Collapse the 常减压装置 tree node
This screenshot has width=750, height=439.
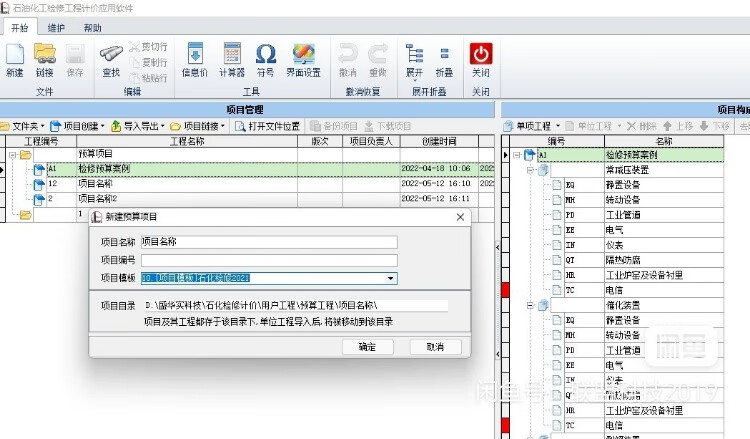[x=529, y=170]
